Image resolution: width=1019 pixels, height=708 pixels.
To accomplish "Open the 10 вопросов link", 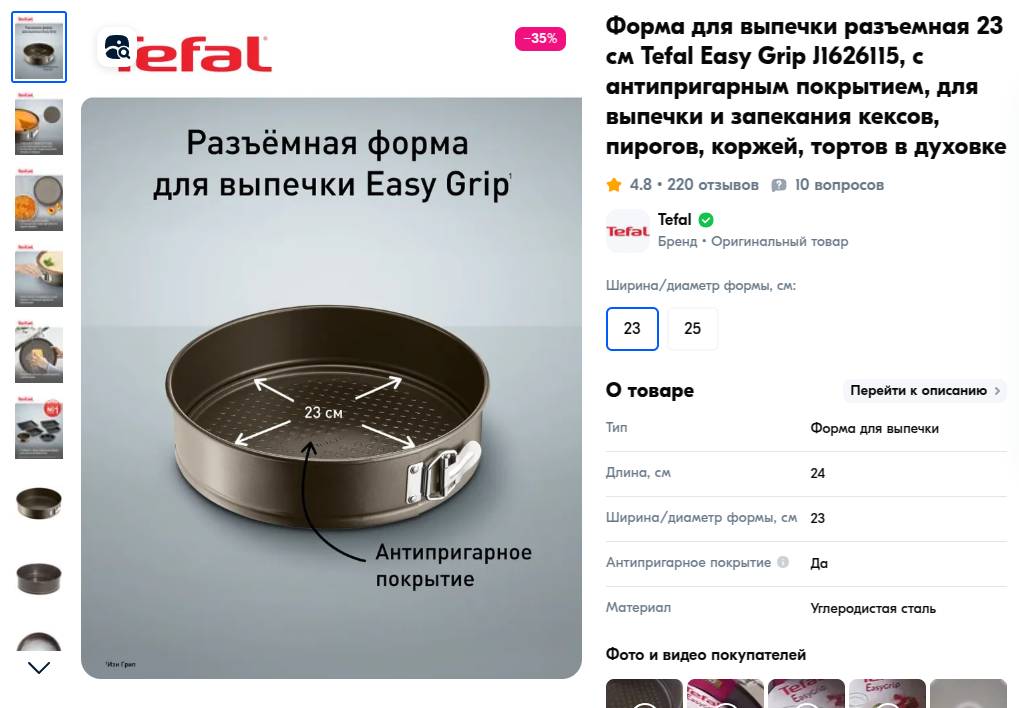I will [839, 185].
